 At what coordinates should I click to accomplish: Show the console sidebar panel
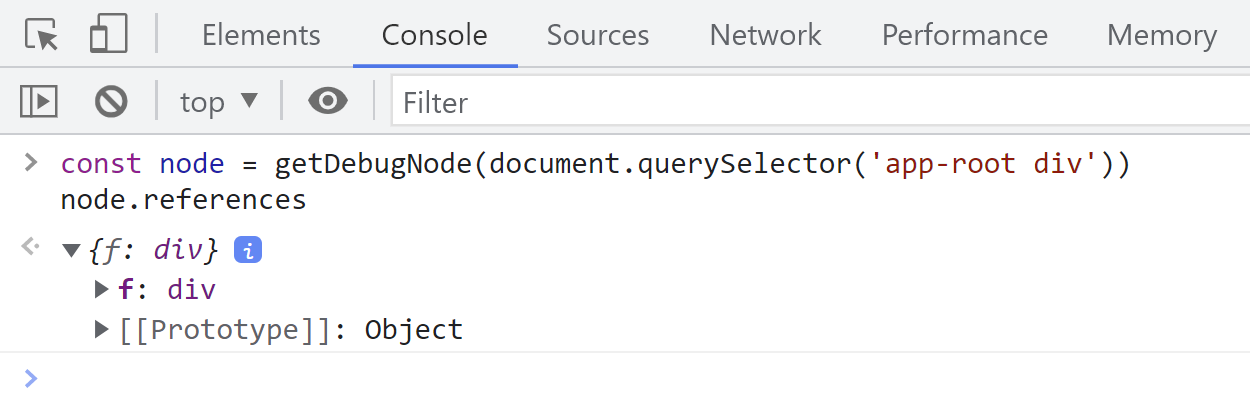click(39, 101)
